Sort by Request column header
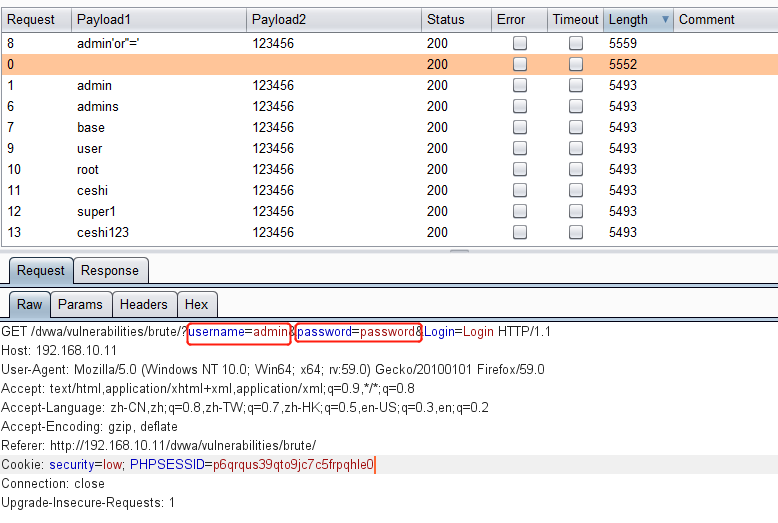This screenshot has height=523, width=778. (x=37, y=20)
